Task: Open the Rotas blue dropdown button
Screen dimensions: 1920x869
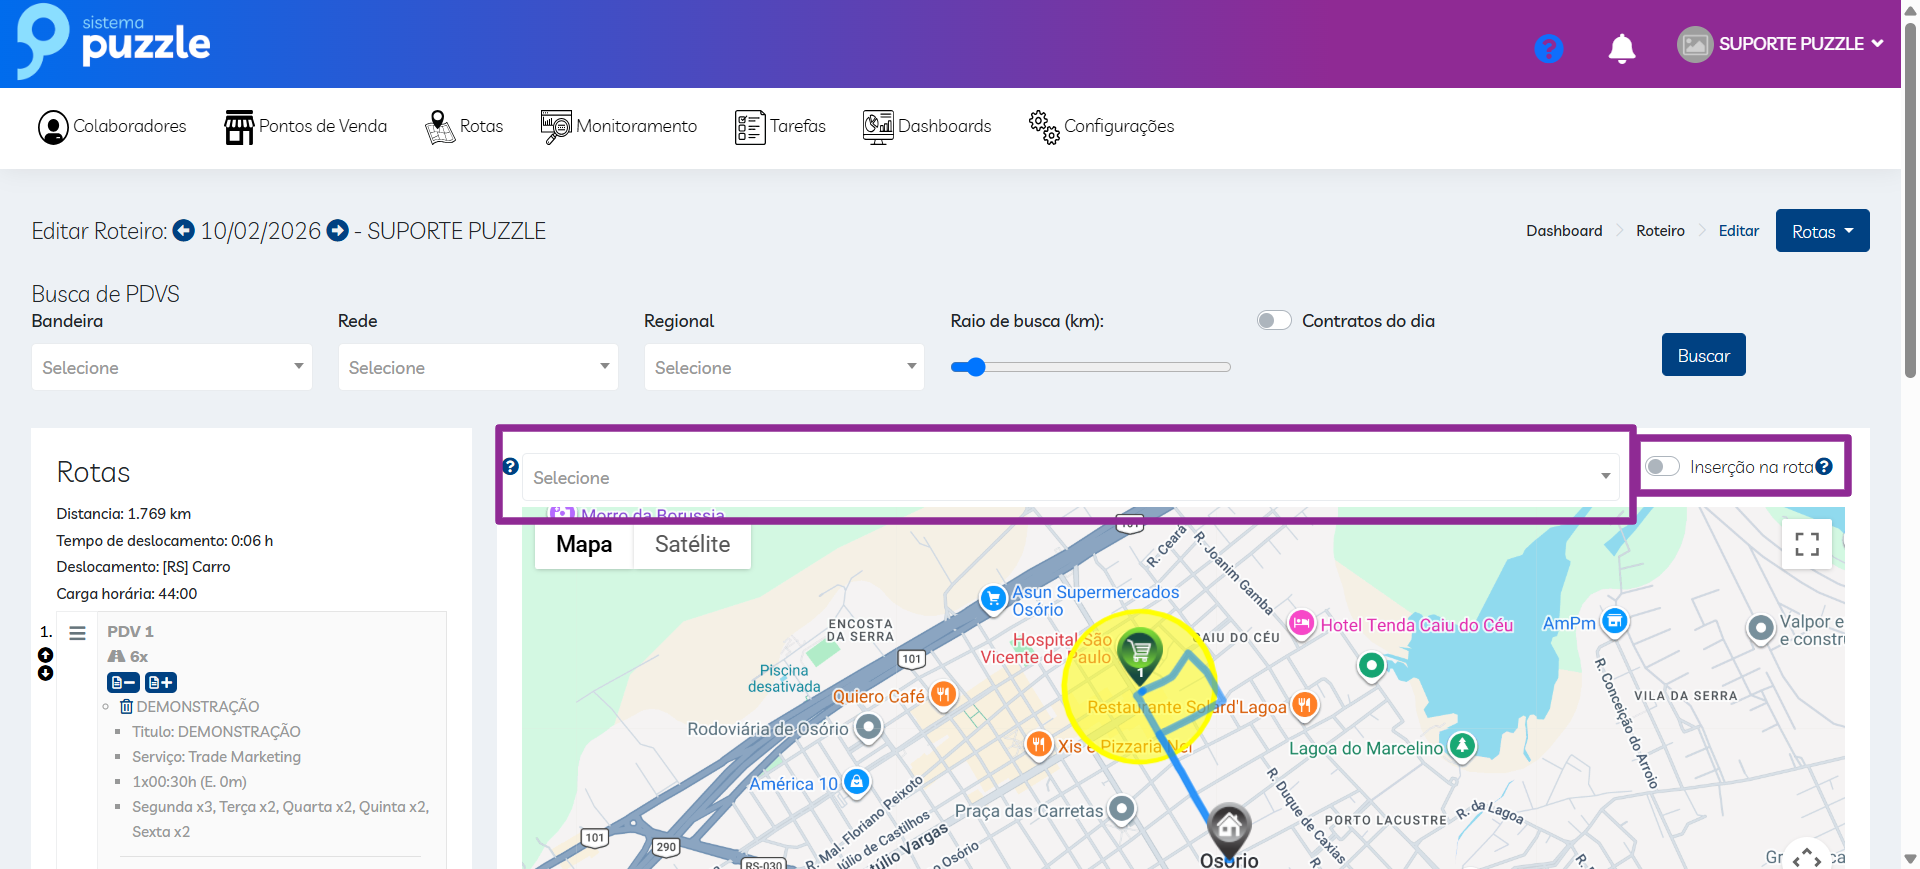Action: point(1822,231)
